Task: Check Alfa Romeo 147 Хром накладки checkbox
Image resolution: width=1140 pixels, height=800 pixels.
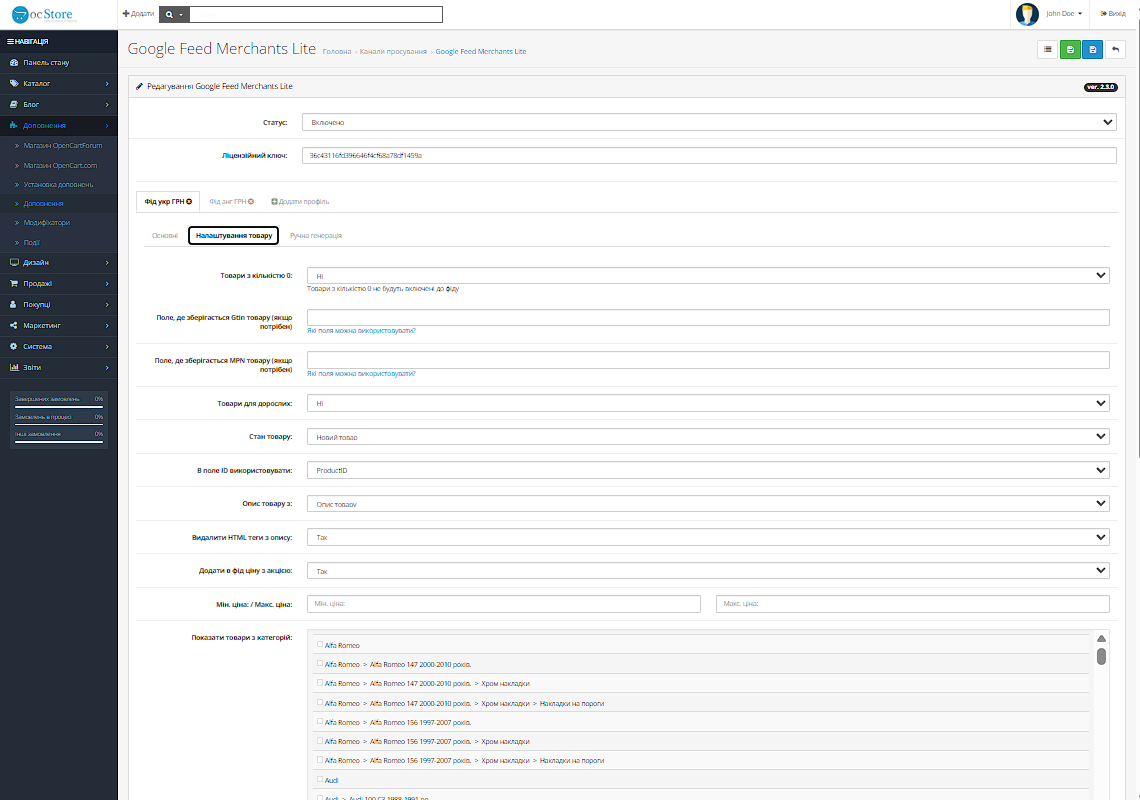Action: click(320, 682)
